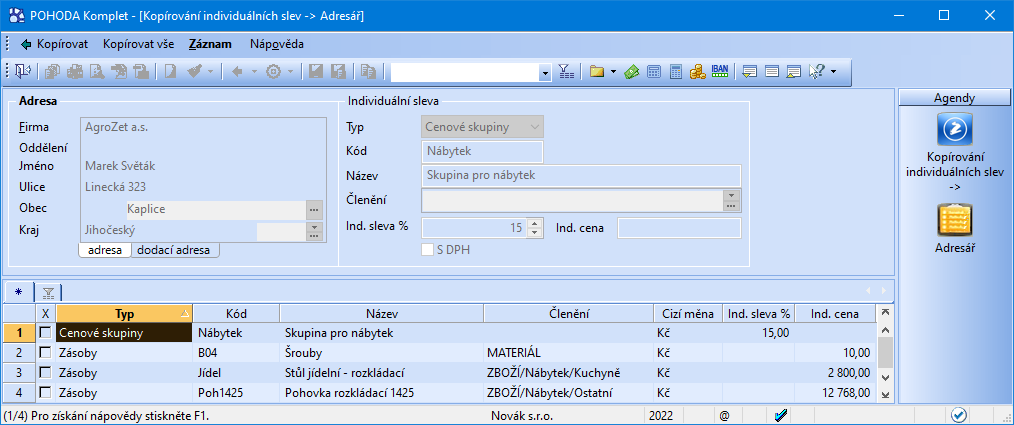Switch to the dodací adresa tab
This screenshot has width=1014, height=425.
[174, 250]
